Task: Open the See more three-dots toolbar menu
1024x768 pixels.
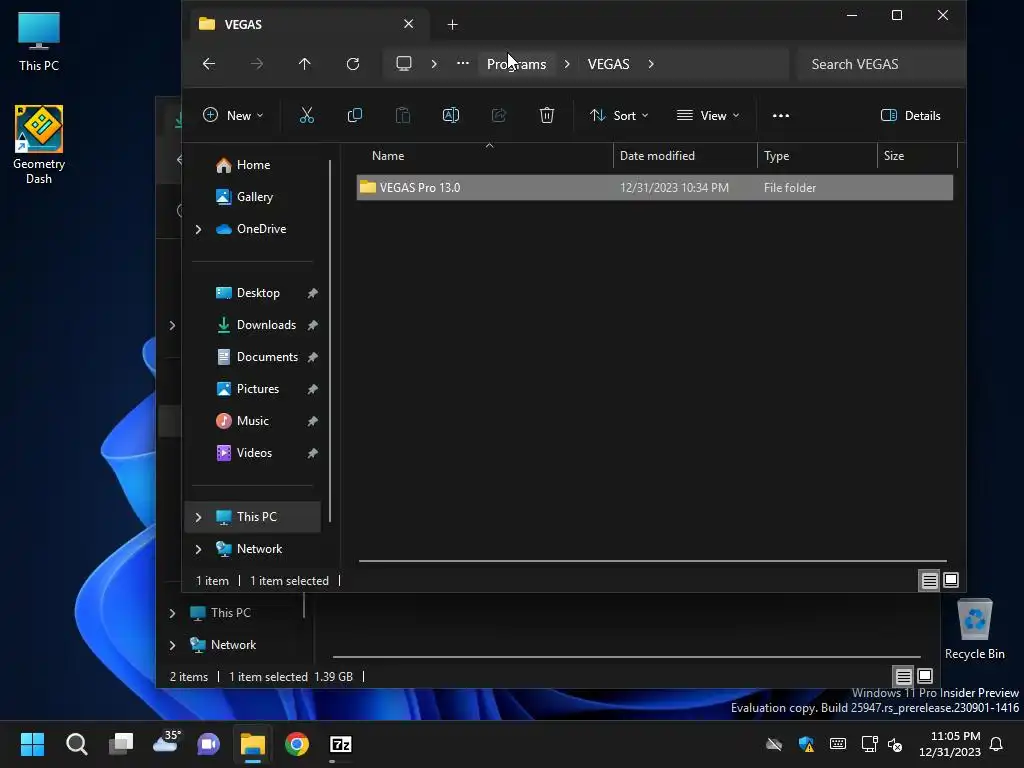Action: 780,116
